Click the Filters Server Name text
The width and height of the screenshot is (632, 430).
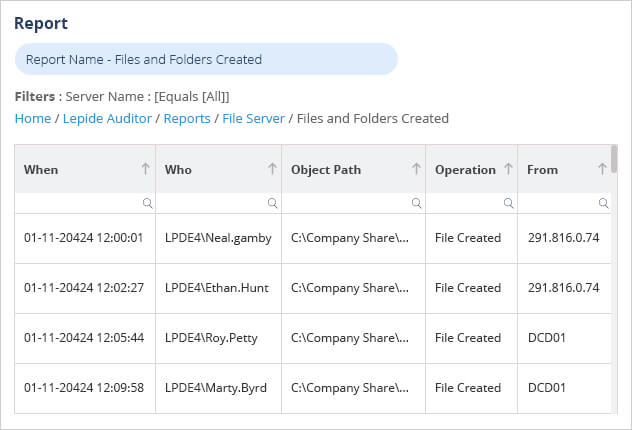point(122,97)
